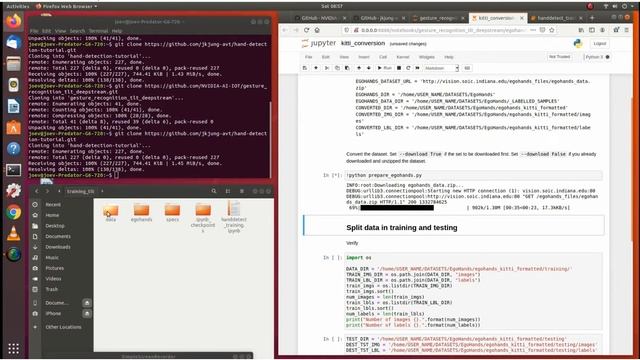Switch to handdetect browser tab
This screenshot has width=640, height=360.
coord(556,18)
